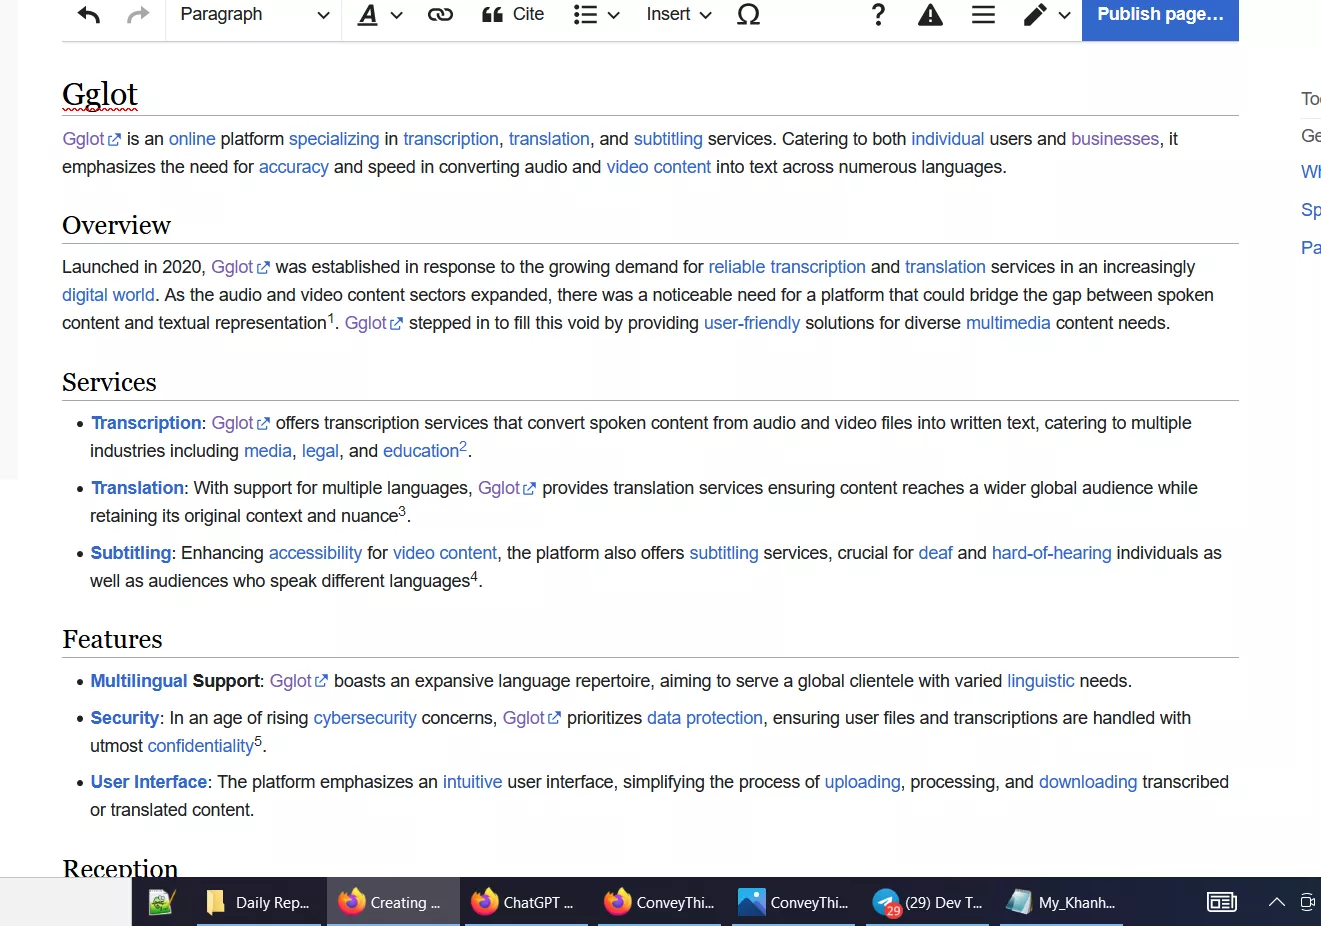Switch to the ChatGPT Firefox taskbar window
Screen dimensions: 1321x926
(526, 902)
